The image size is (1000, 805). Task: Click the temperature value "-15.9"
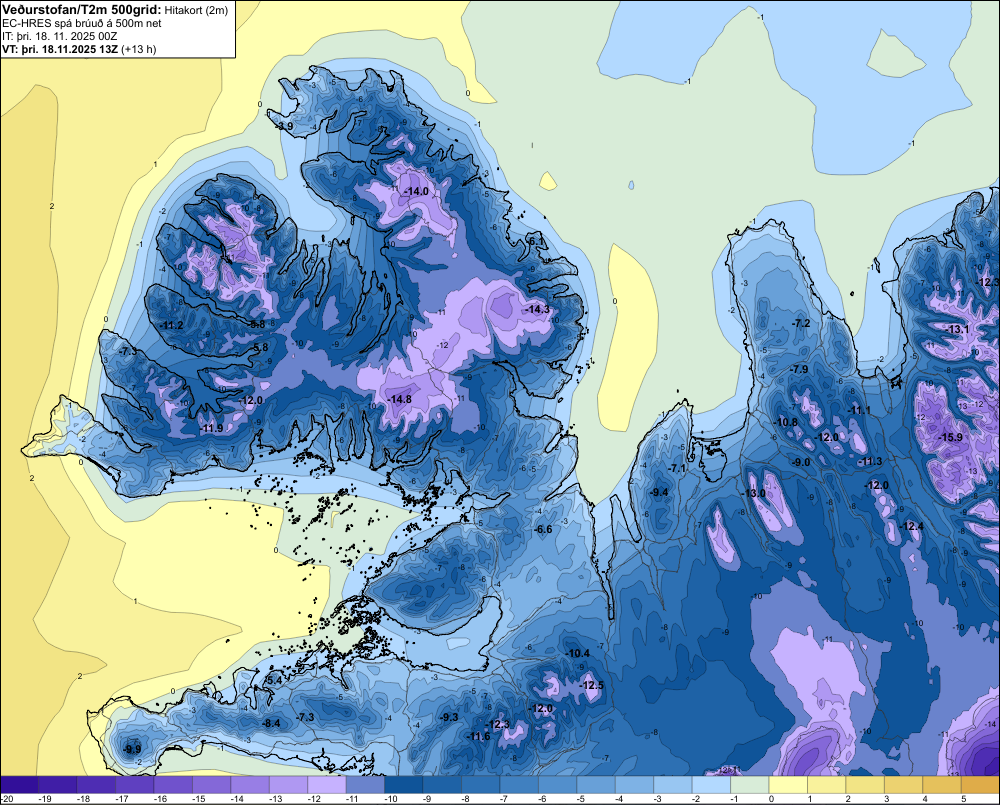point(950,437)
